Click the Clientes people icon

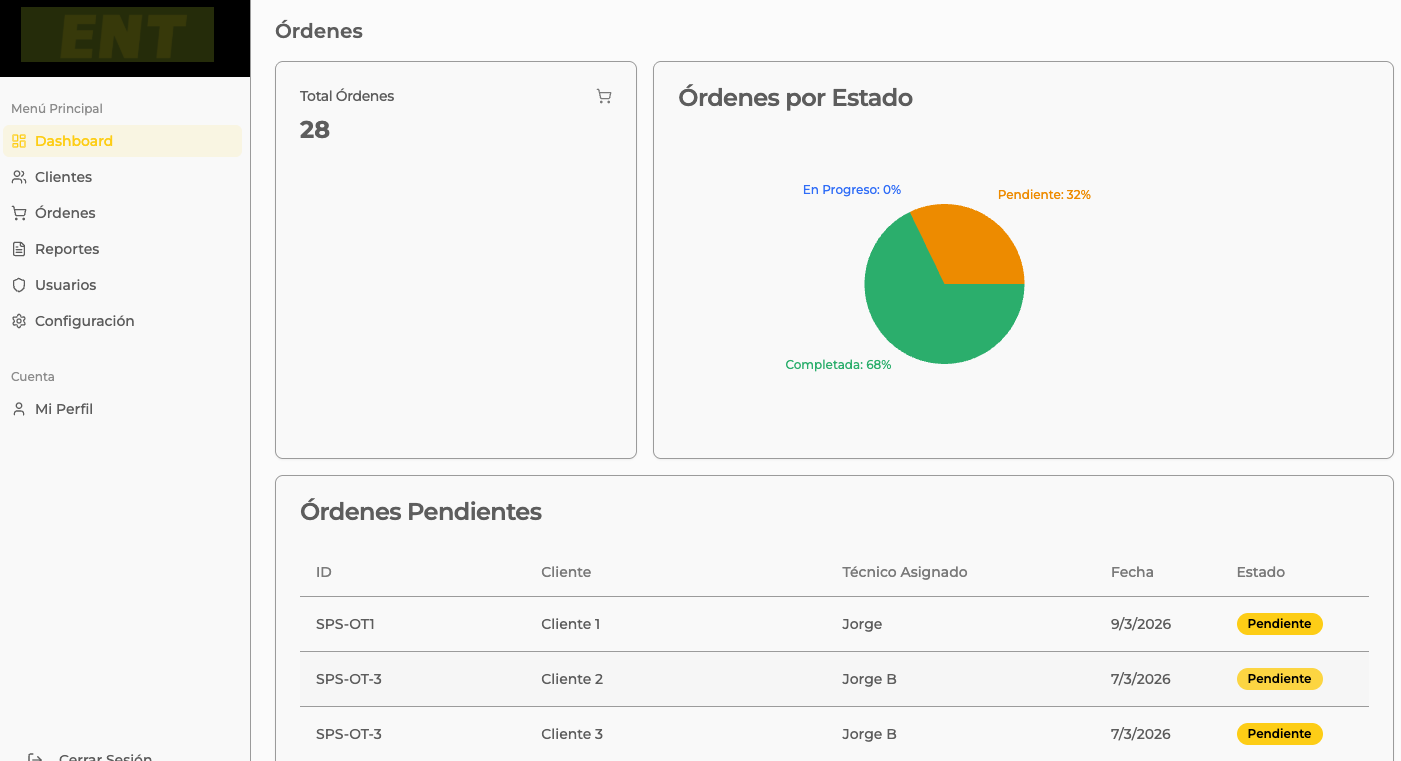pos(18,177)
